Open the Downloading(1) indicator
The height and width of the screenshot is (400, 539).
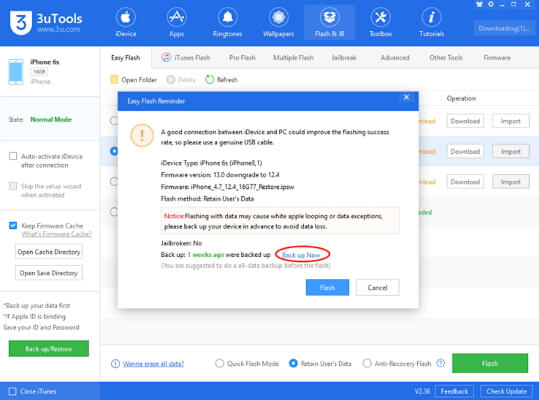504,29
